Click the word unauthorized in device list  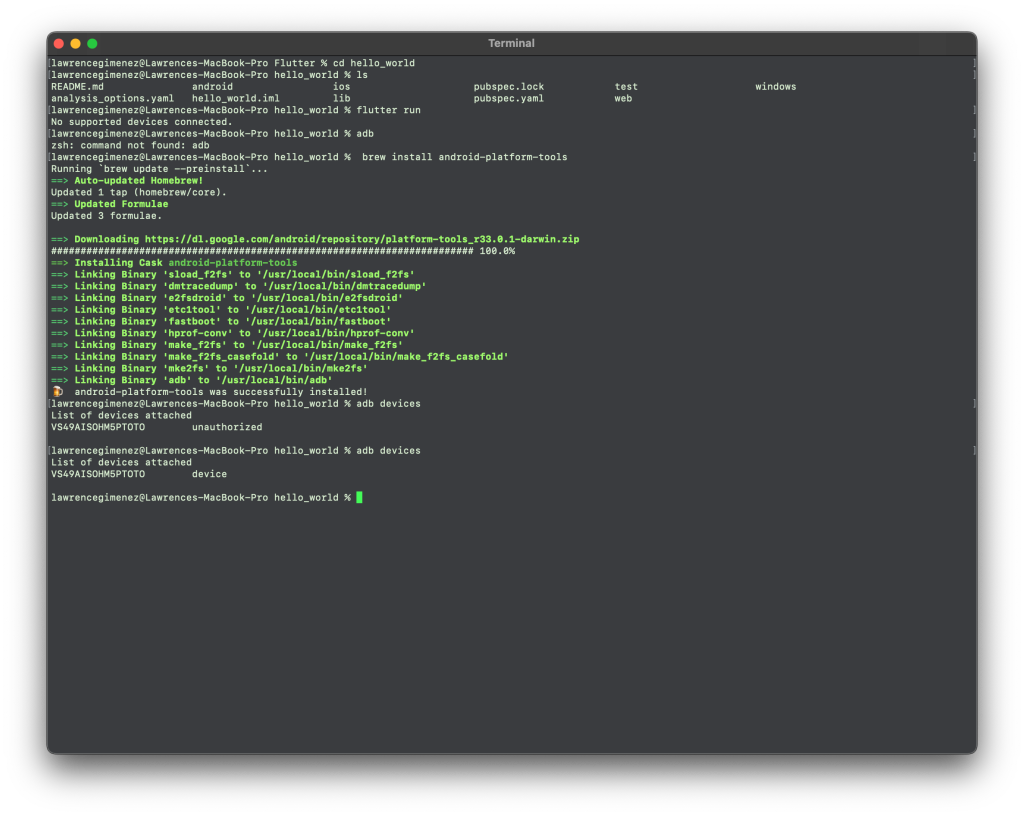[x=227, y=427]
